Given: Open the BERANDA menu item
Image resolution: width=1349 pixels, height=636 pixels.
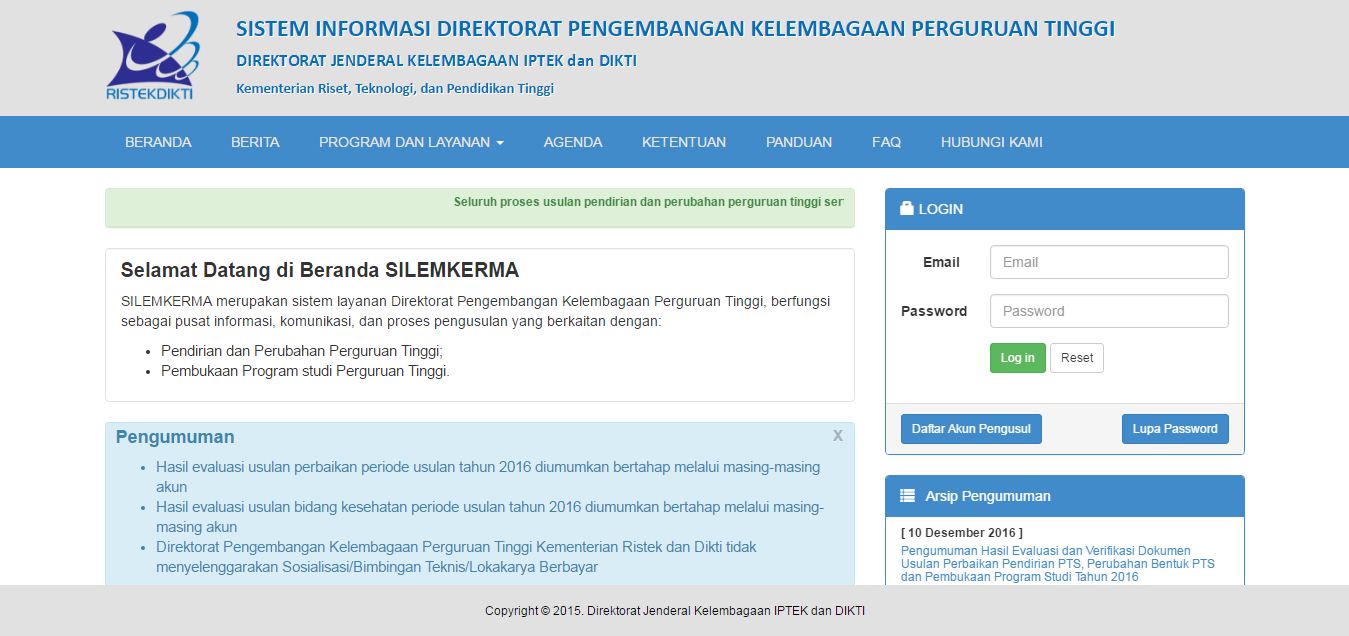Looking at the screenshot, I should 158,142.
